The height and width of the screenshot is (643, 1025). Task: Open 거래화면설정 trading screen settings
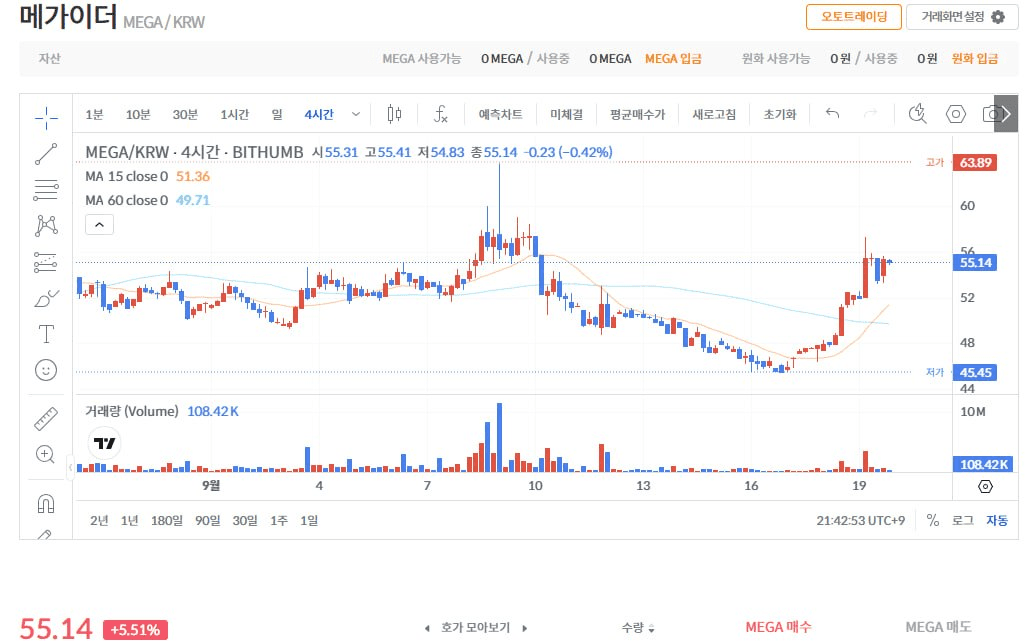[962, 16]
